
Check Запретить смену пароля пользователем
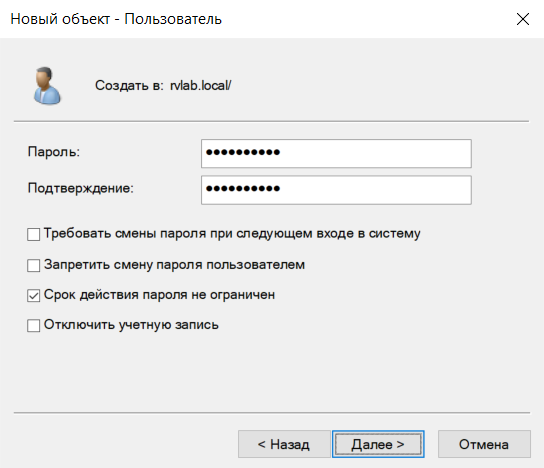(x=34, y=265)
